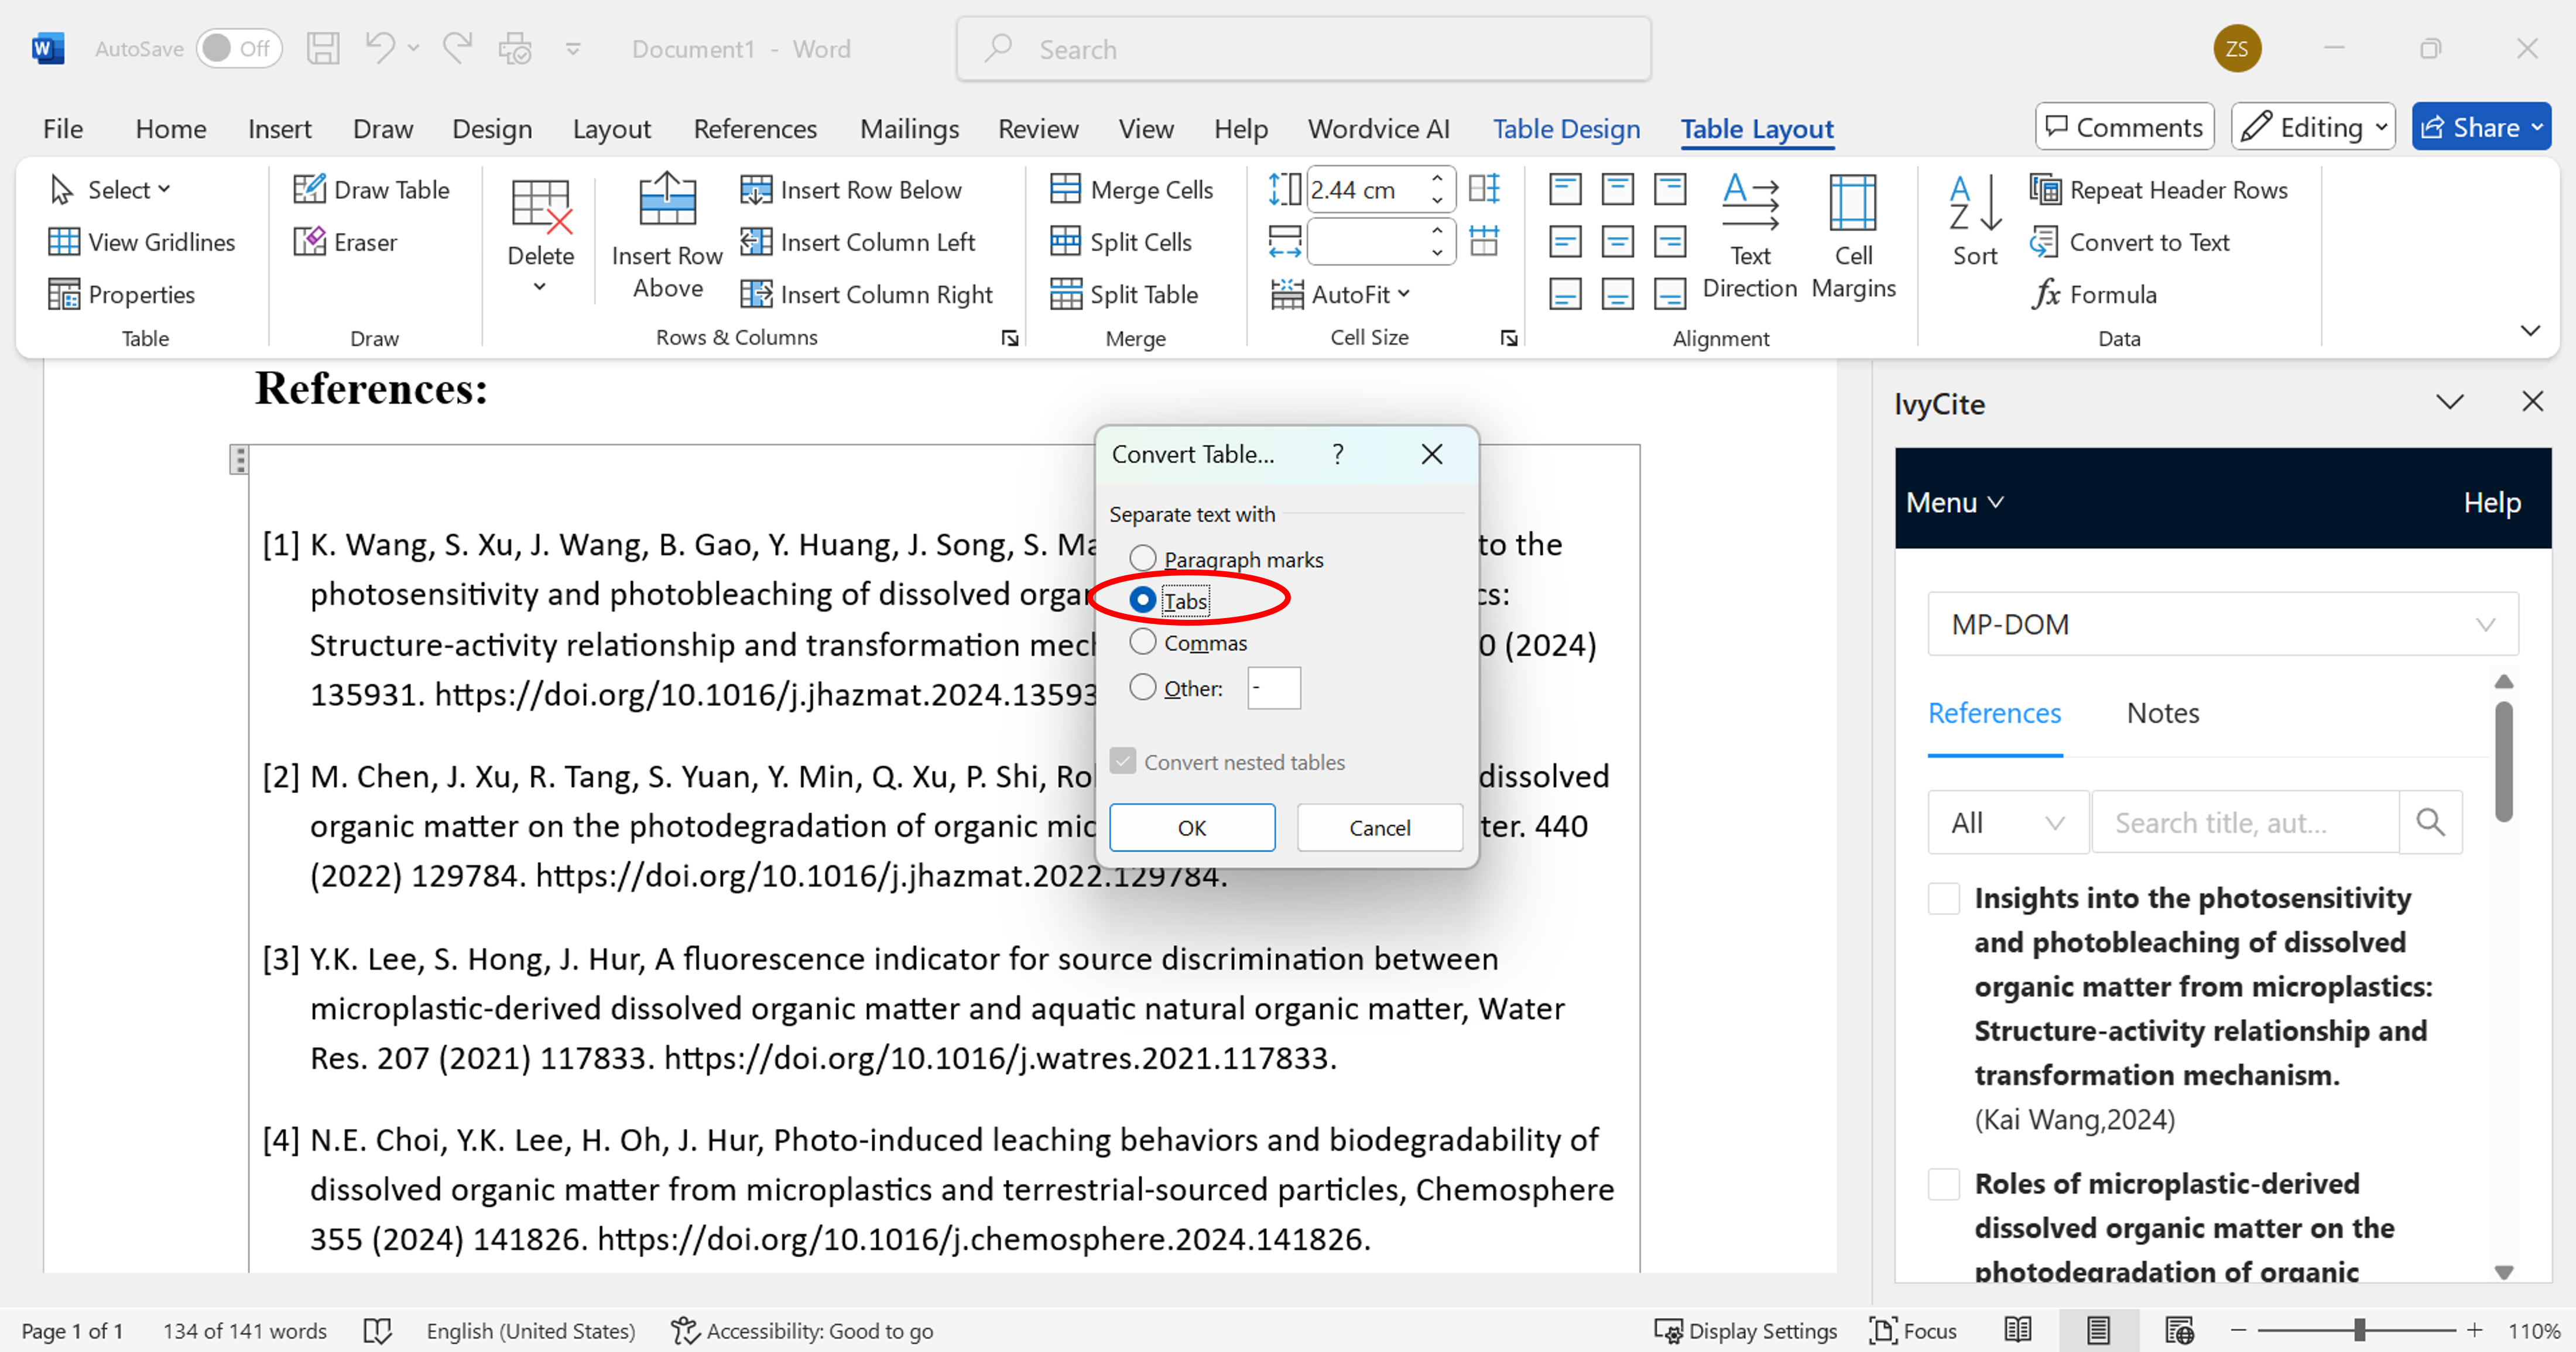2576x1352 pixels.
Task: Click the IvyCite search magnifier icon
Action: coord(2431,822)
